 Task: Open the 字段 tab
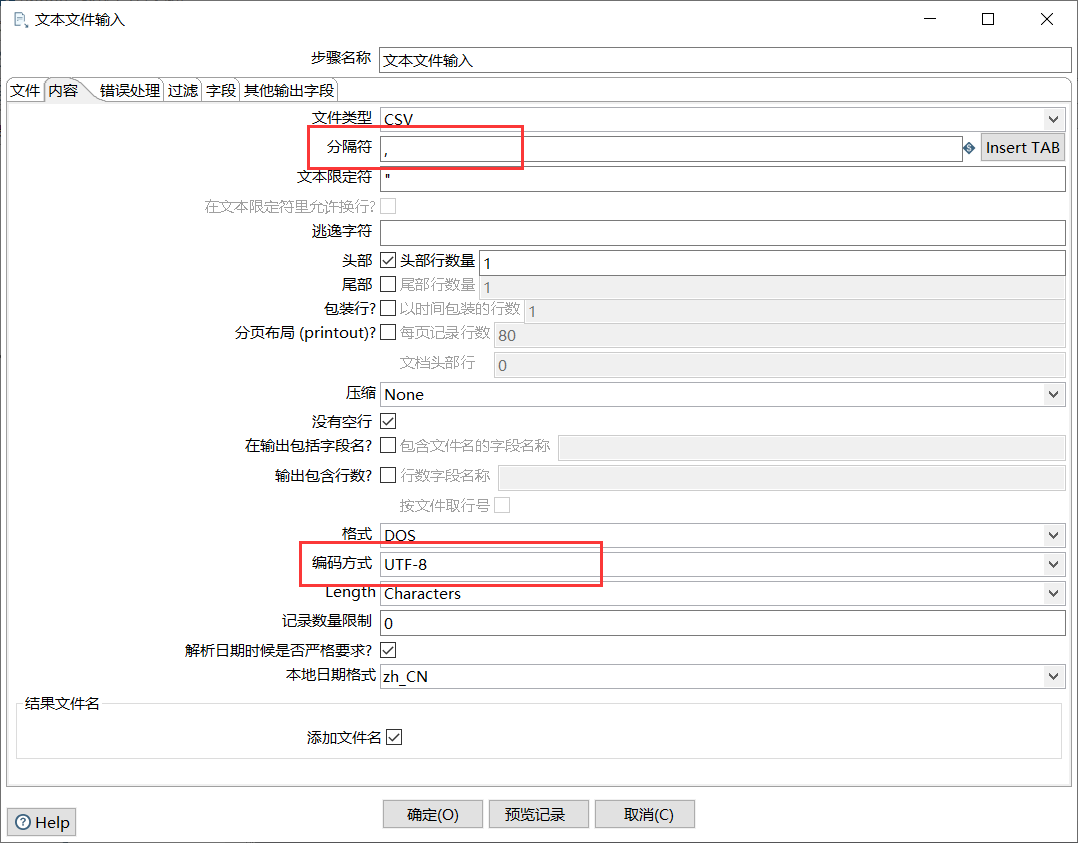coord(221,91)
